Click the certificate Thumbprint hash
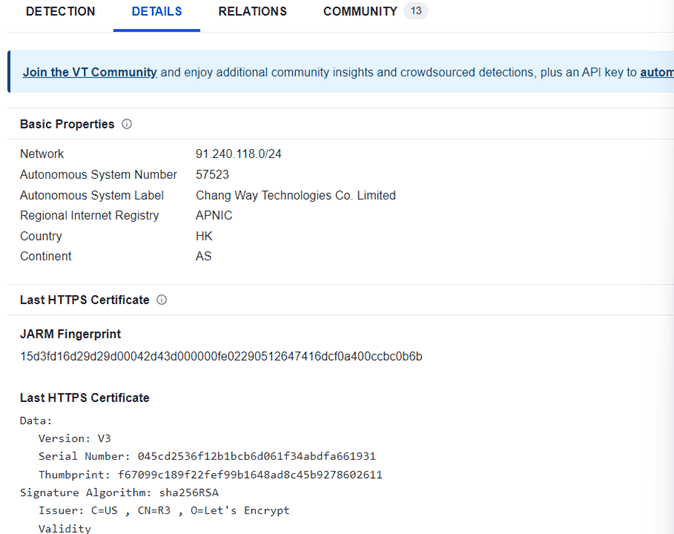674x534 pixels. (249, 475)
